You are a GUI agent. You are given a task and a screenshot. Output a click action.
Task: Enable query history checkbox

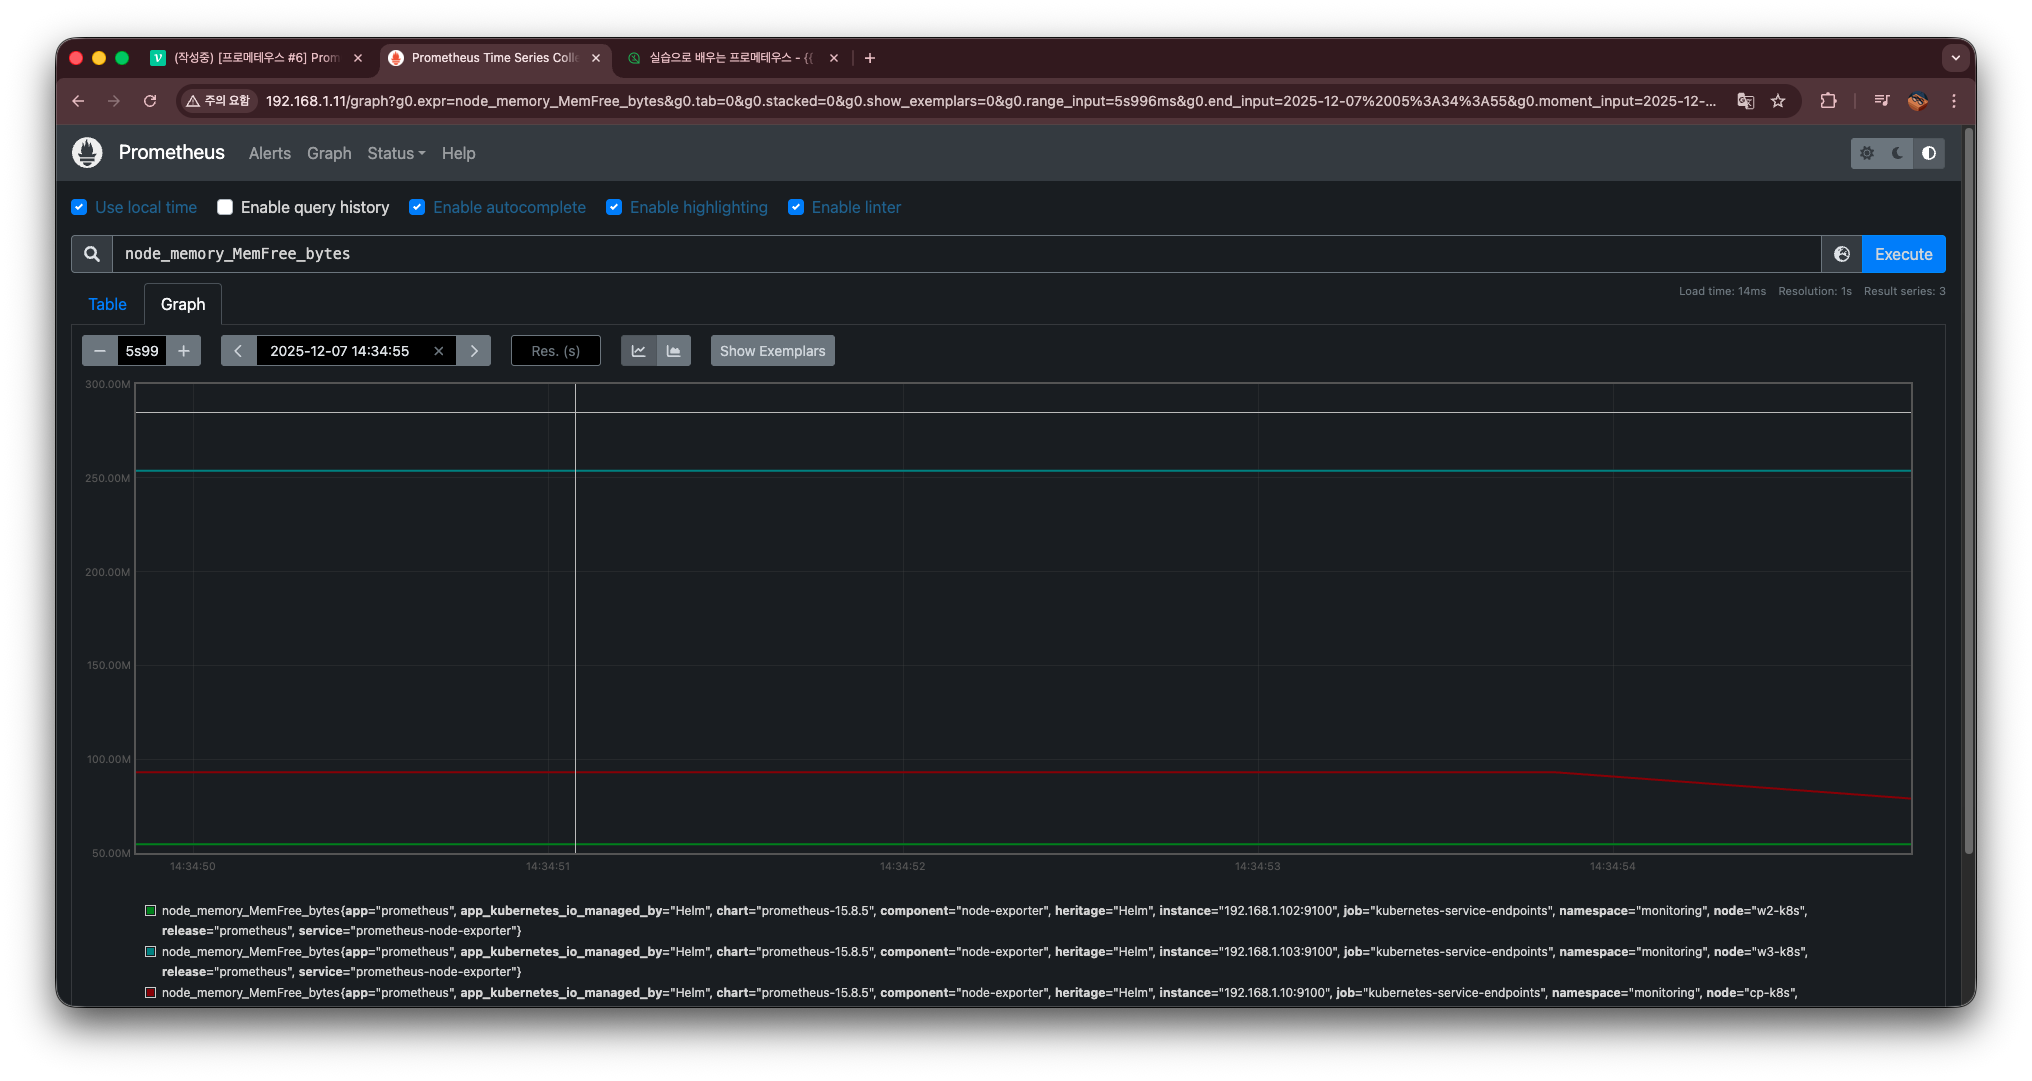(225, 207)
